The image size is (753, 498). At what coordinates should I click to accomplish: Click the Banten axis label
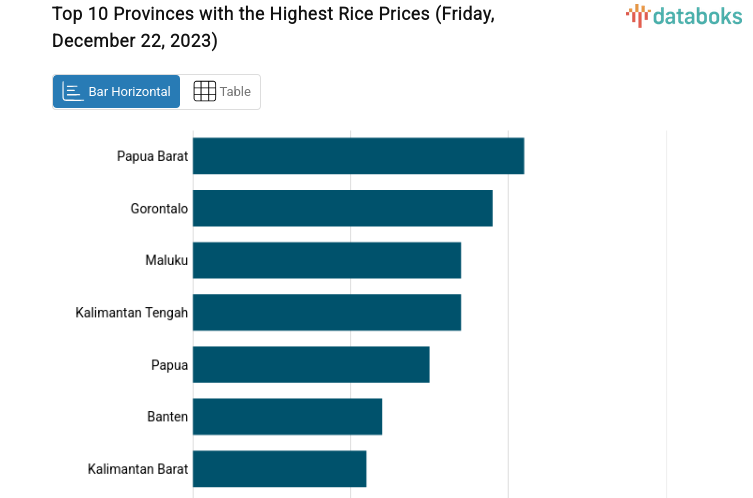tap(167, 416)
